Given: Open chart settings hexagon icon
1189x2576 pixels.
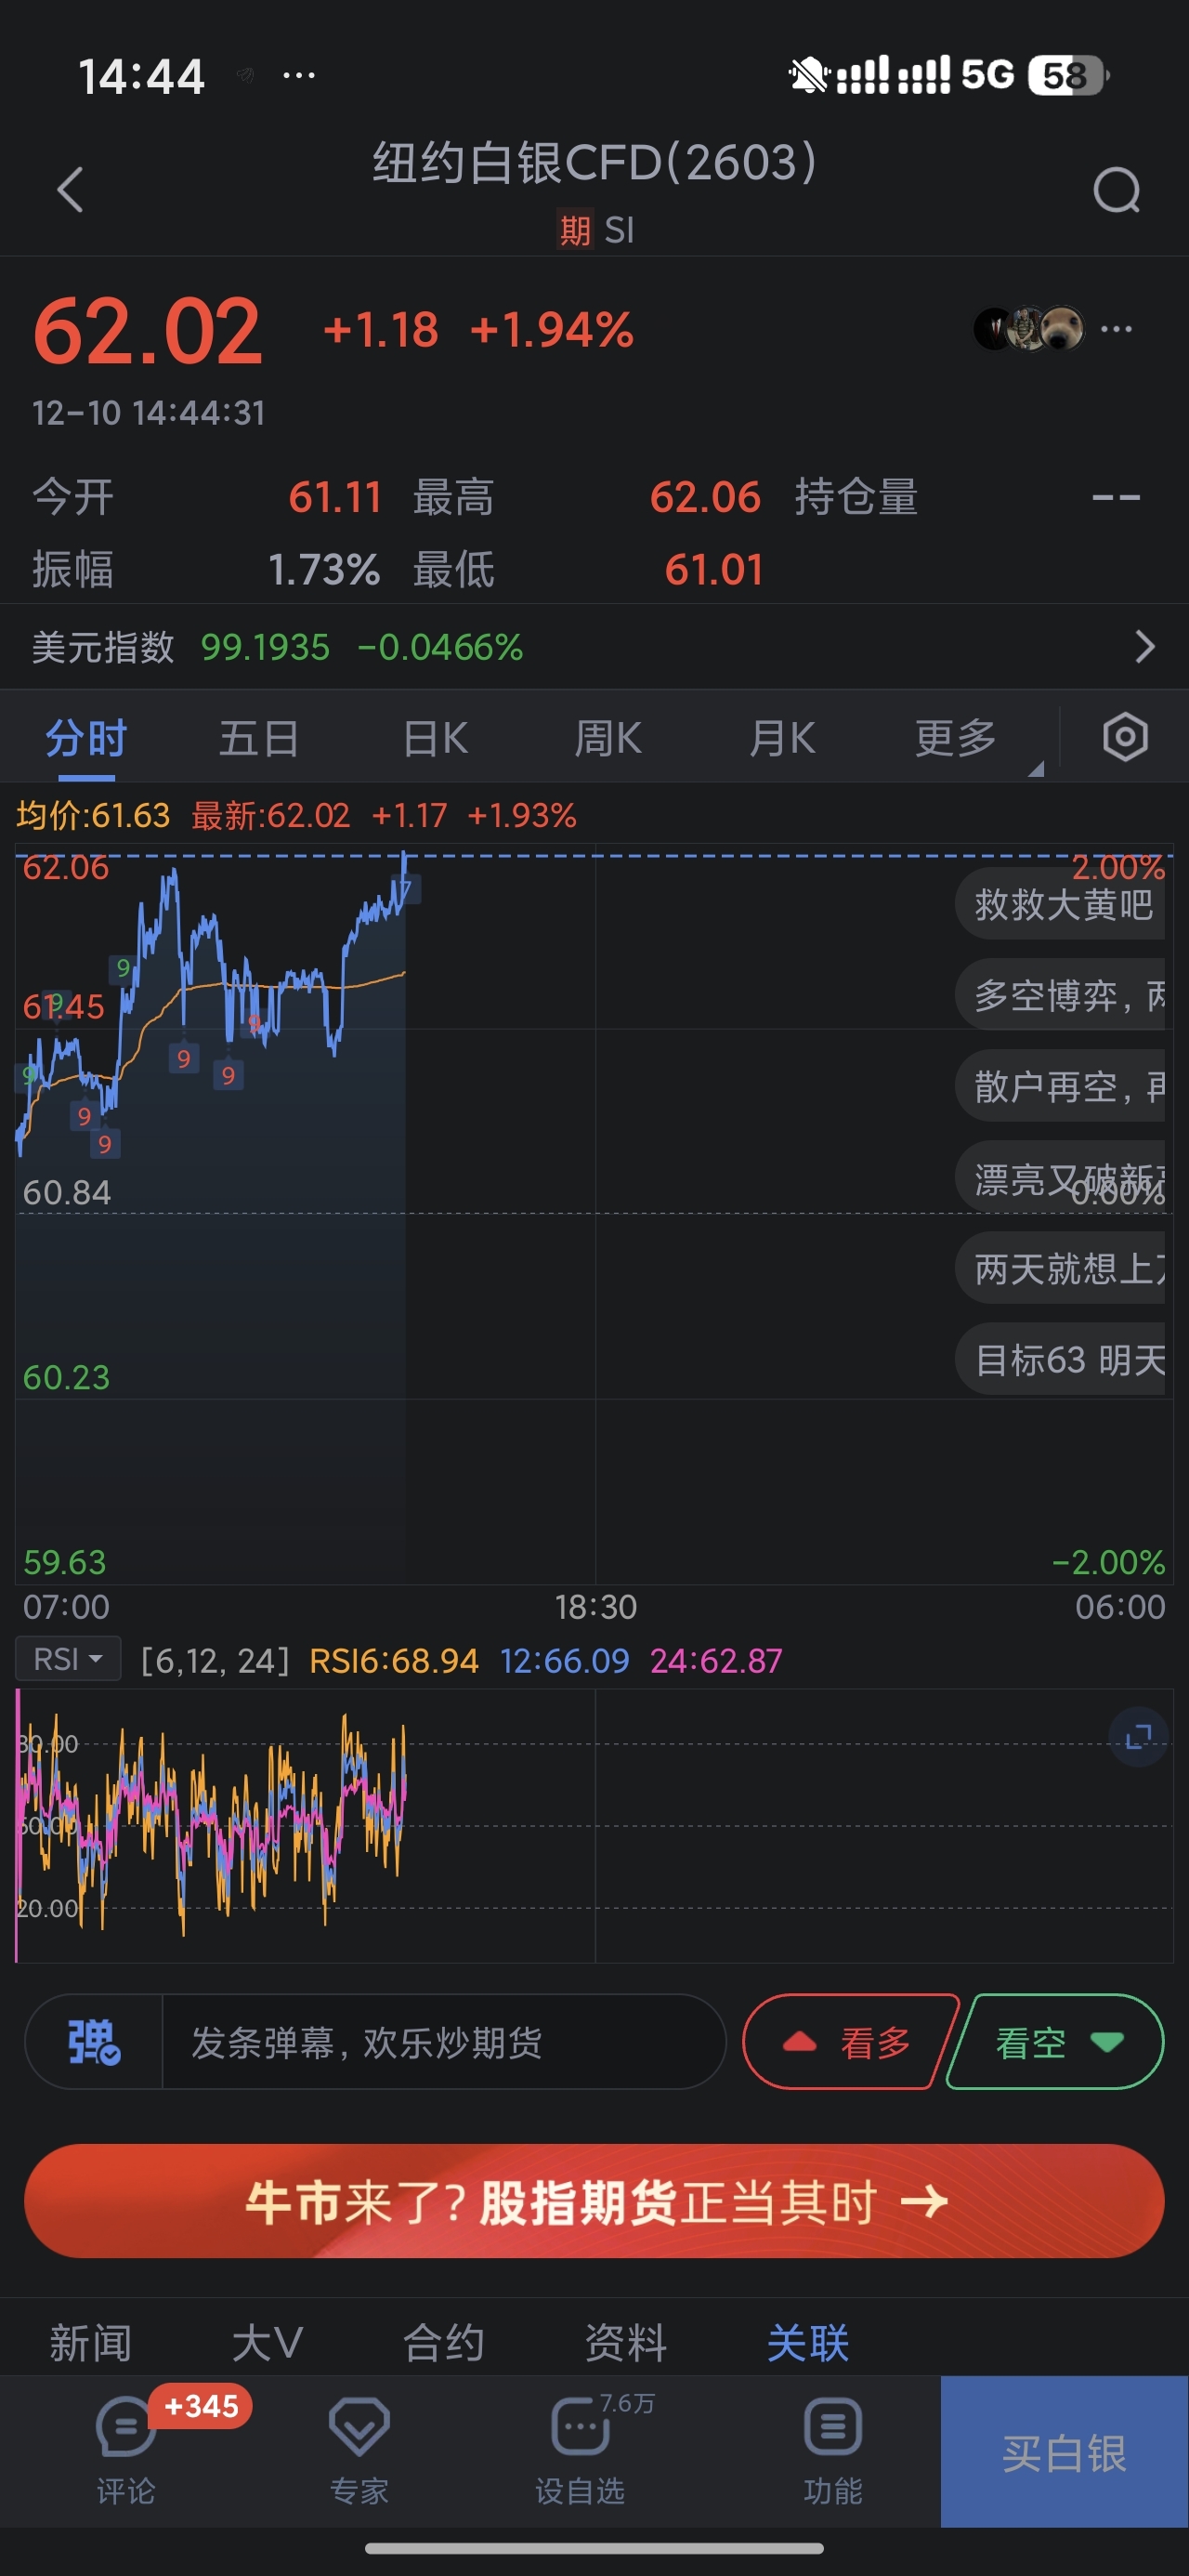Looking at the screenshot, I should 1125,738.
